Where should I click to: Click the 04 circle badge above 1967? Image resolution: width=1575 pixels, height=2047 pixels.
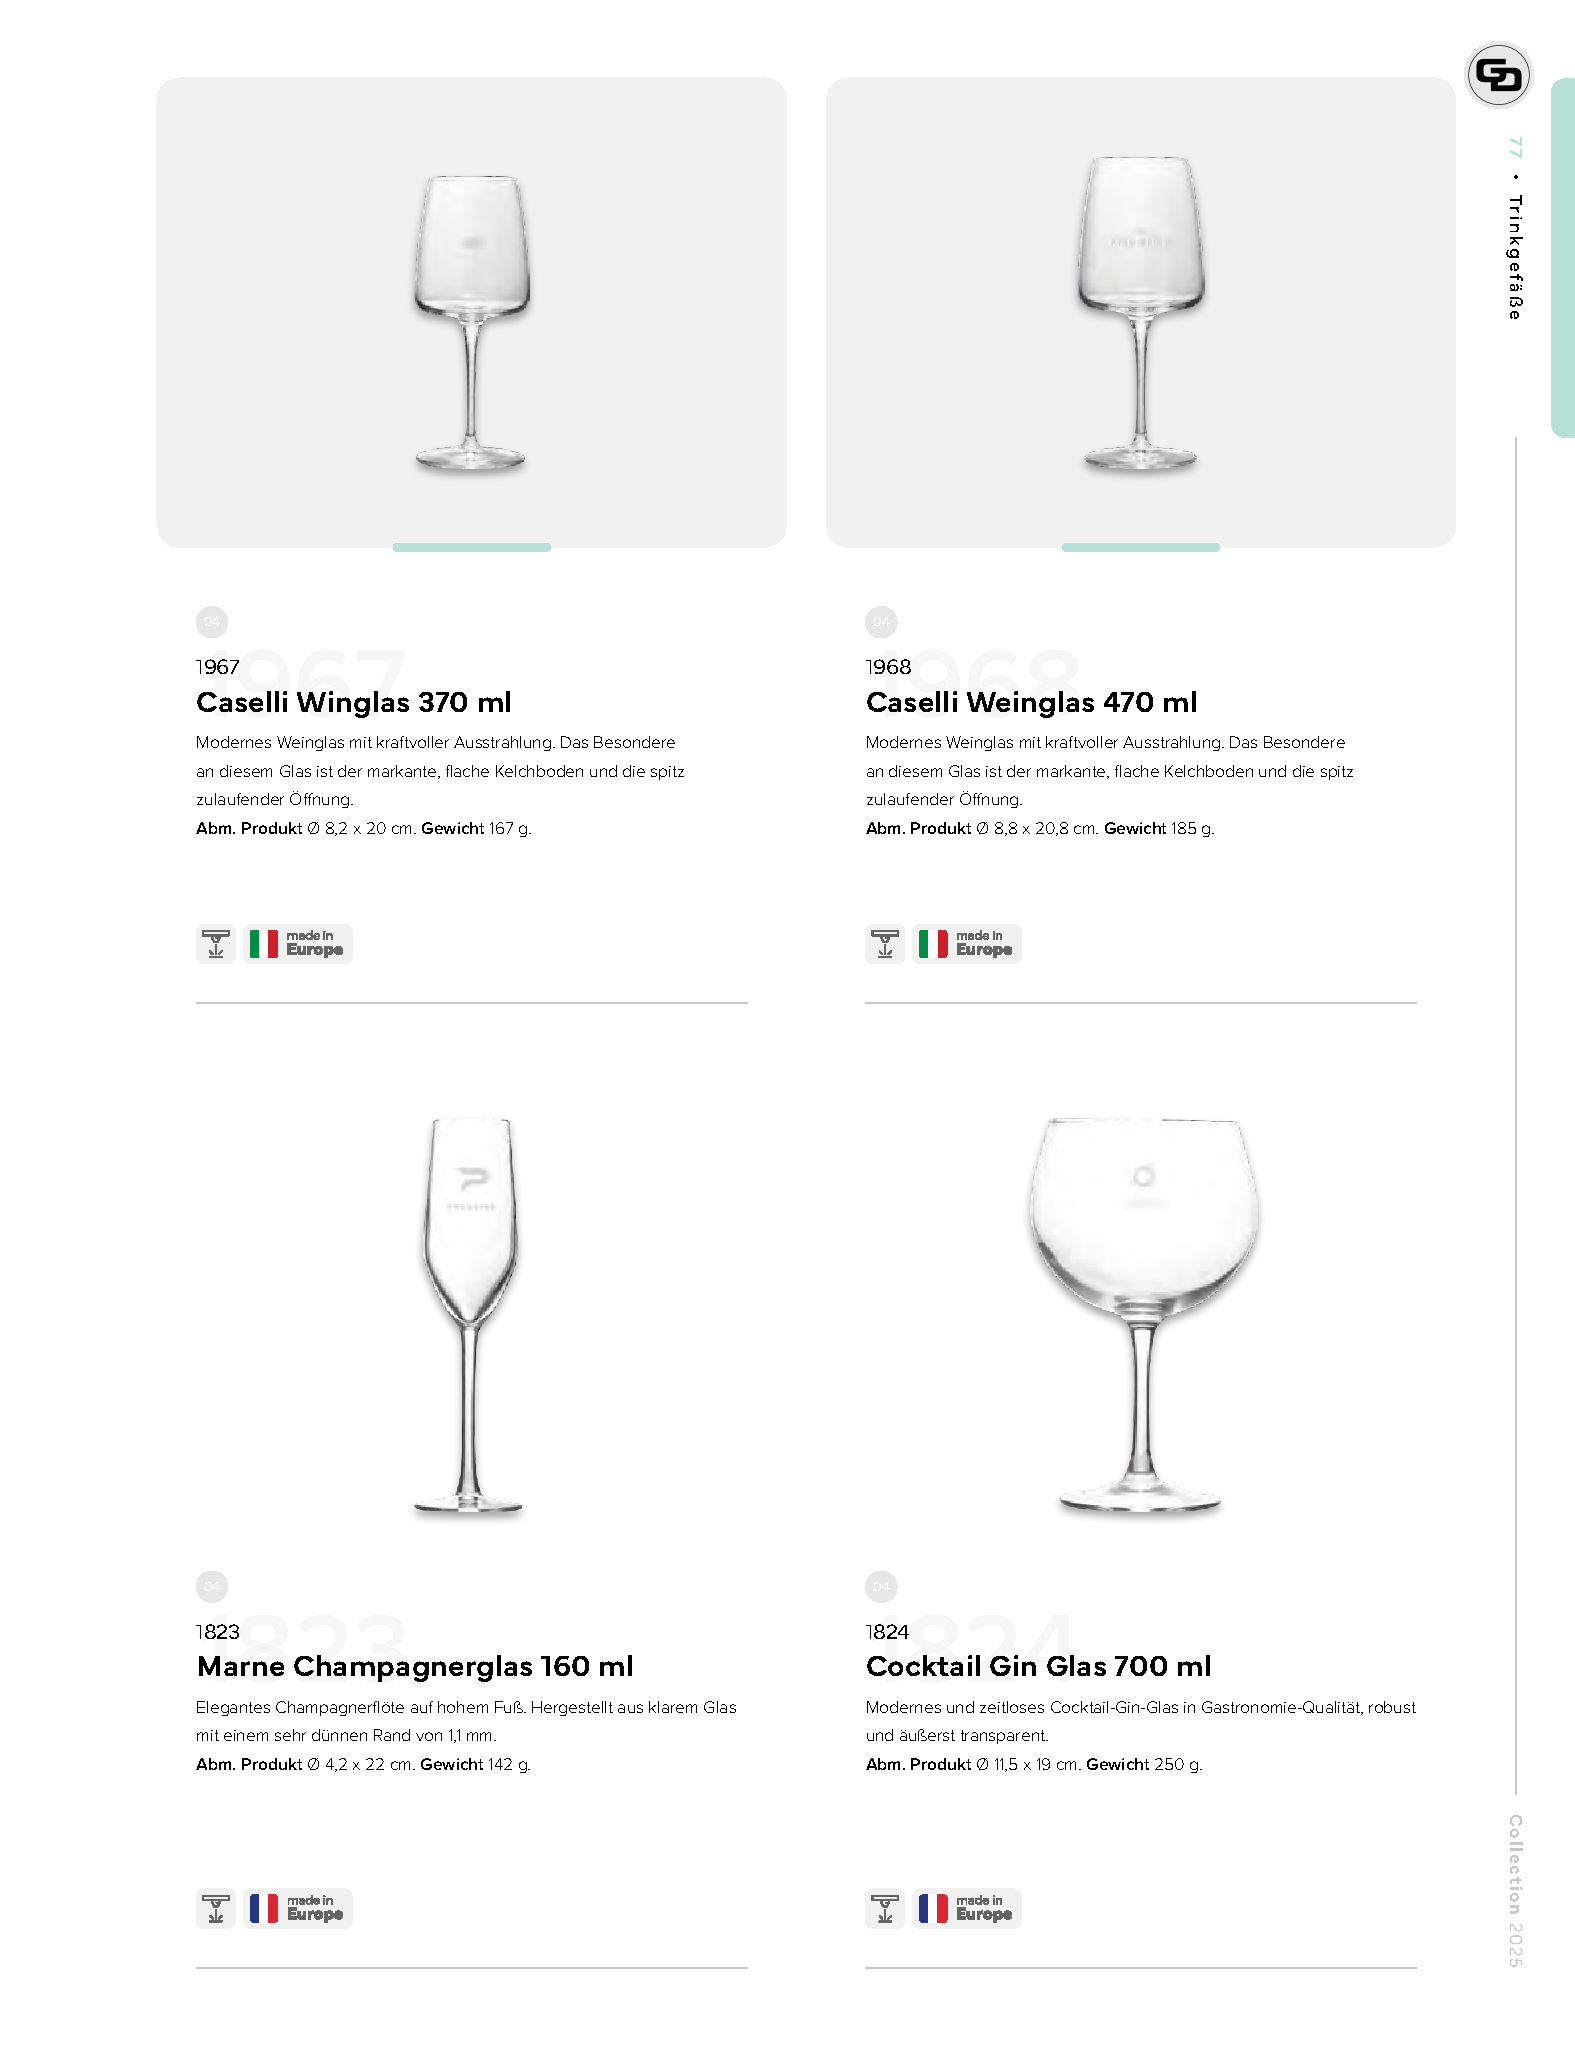point(212,622)
